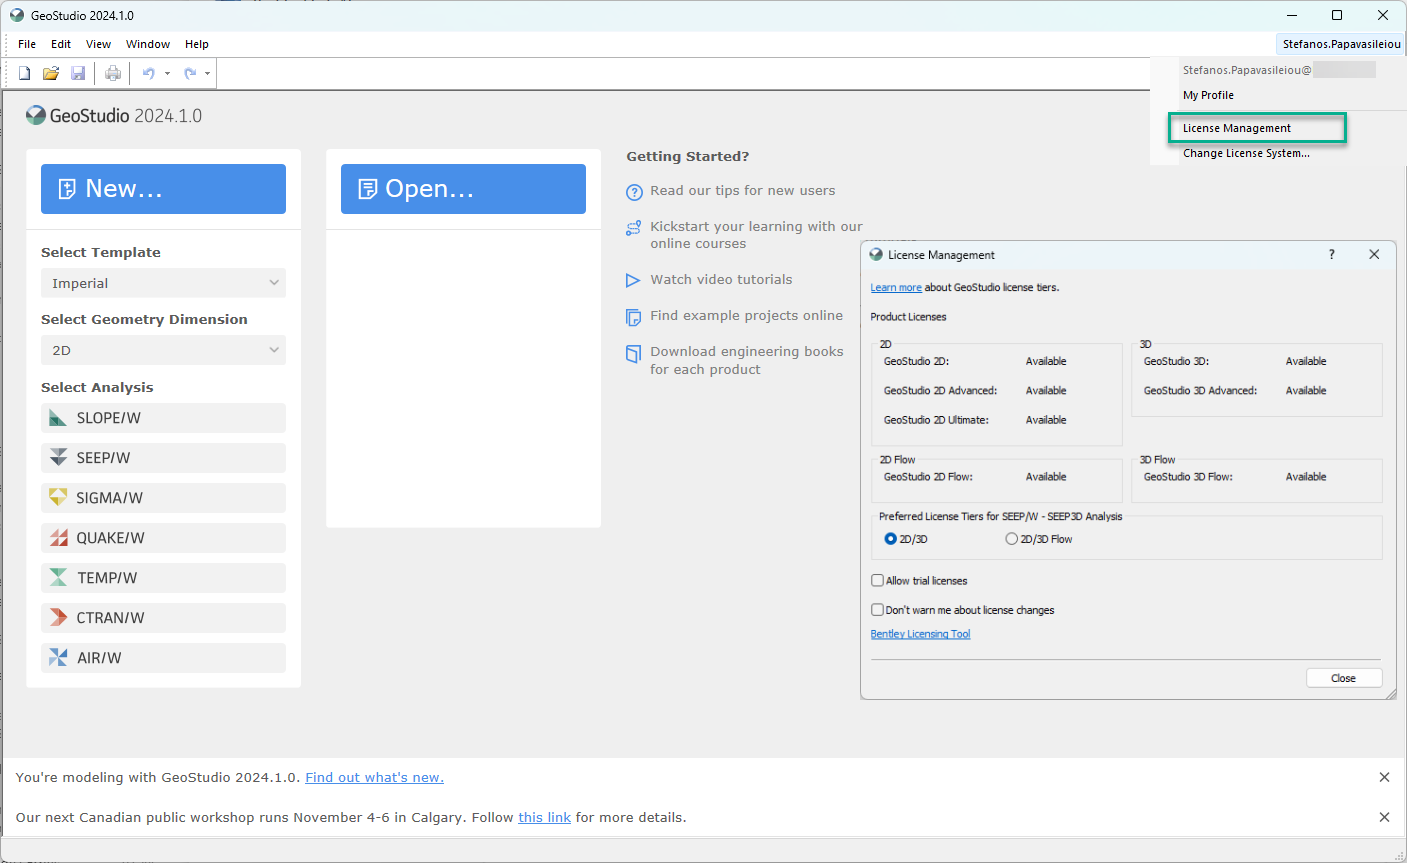Select the CTRAN/W analysis type

[x=163, y=617]
